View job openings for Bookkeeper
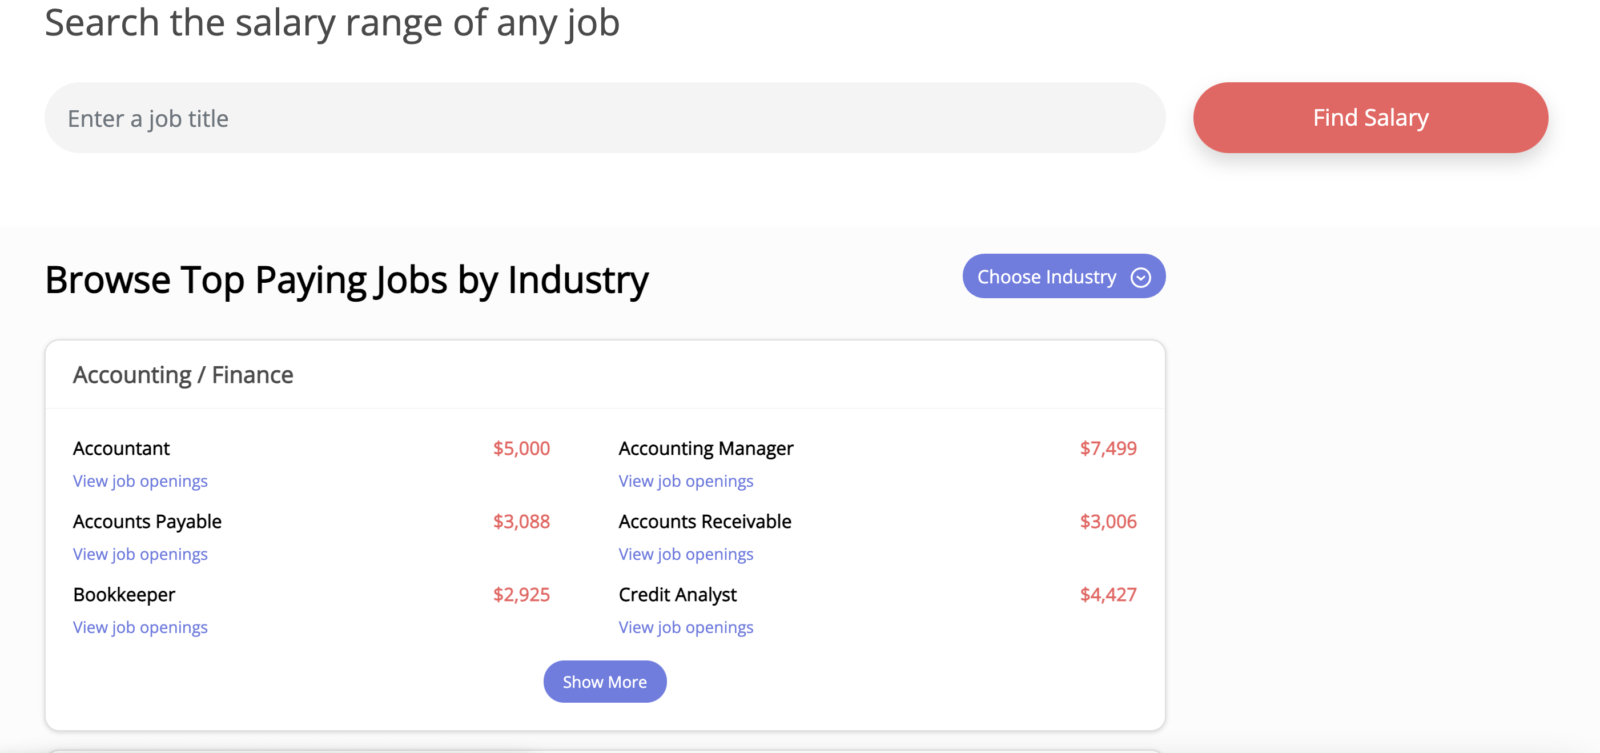 (x=140, y=627)
